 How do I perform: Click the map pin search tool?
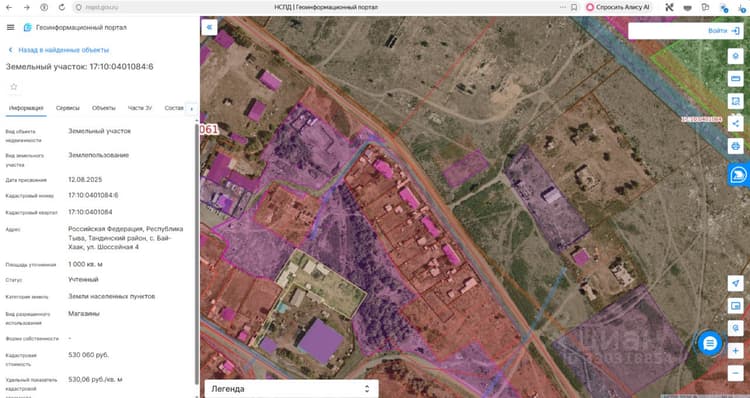[735, 328]
